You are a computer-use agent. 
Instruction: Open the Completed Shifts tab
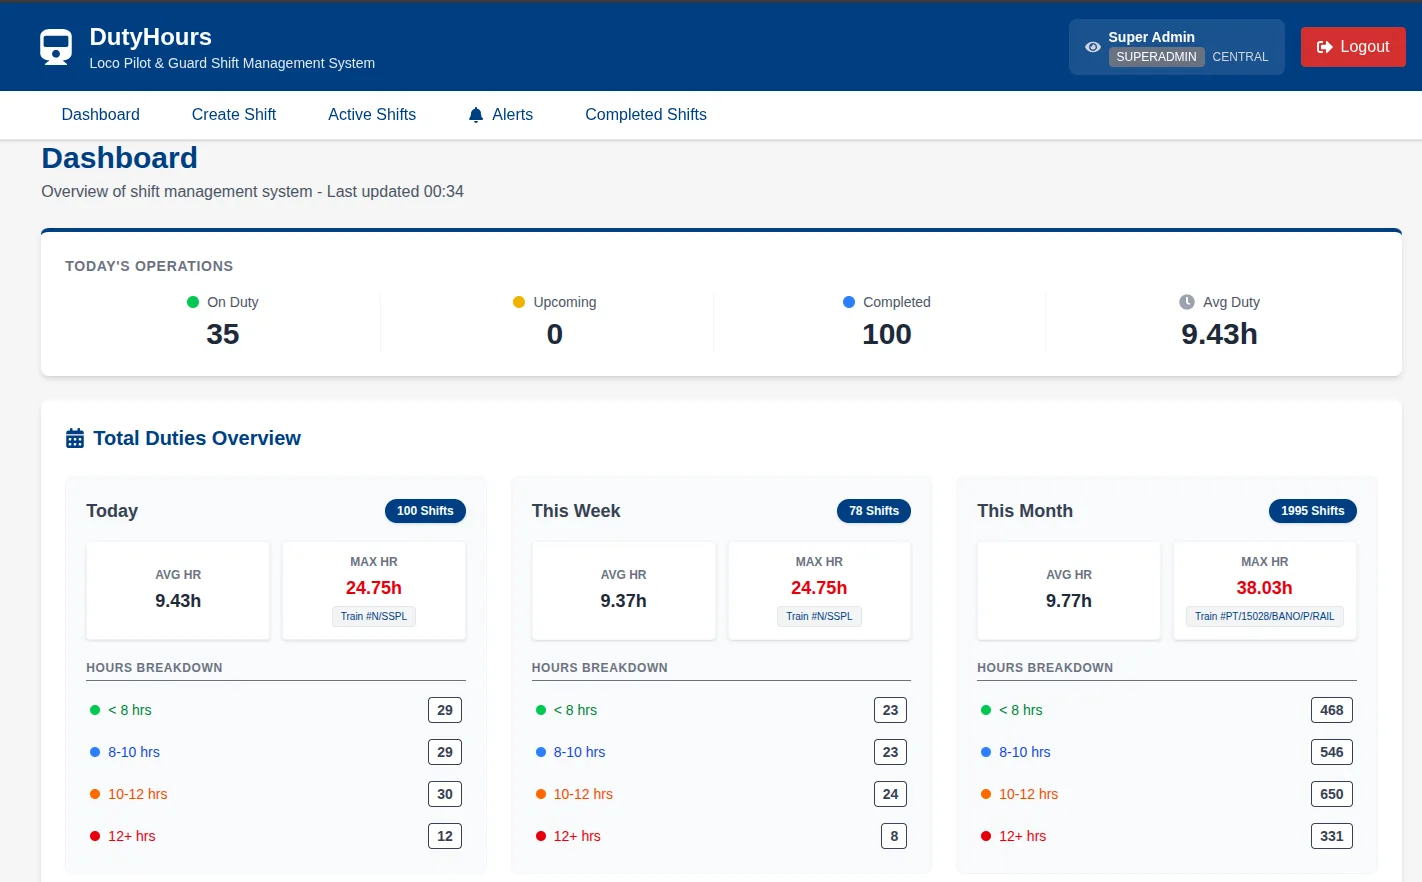click(646, 115)
